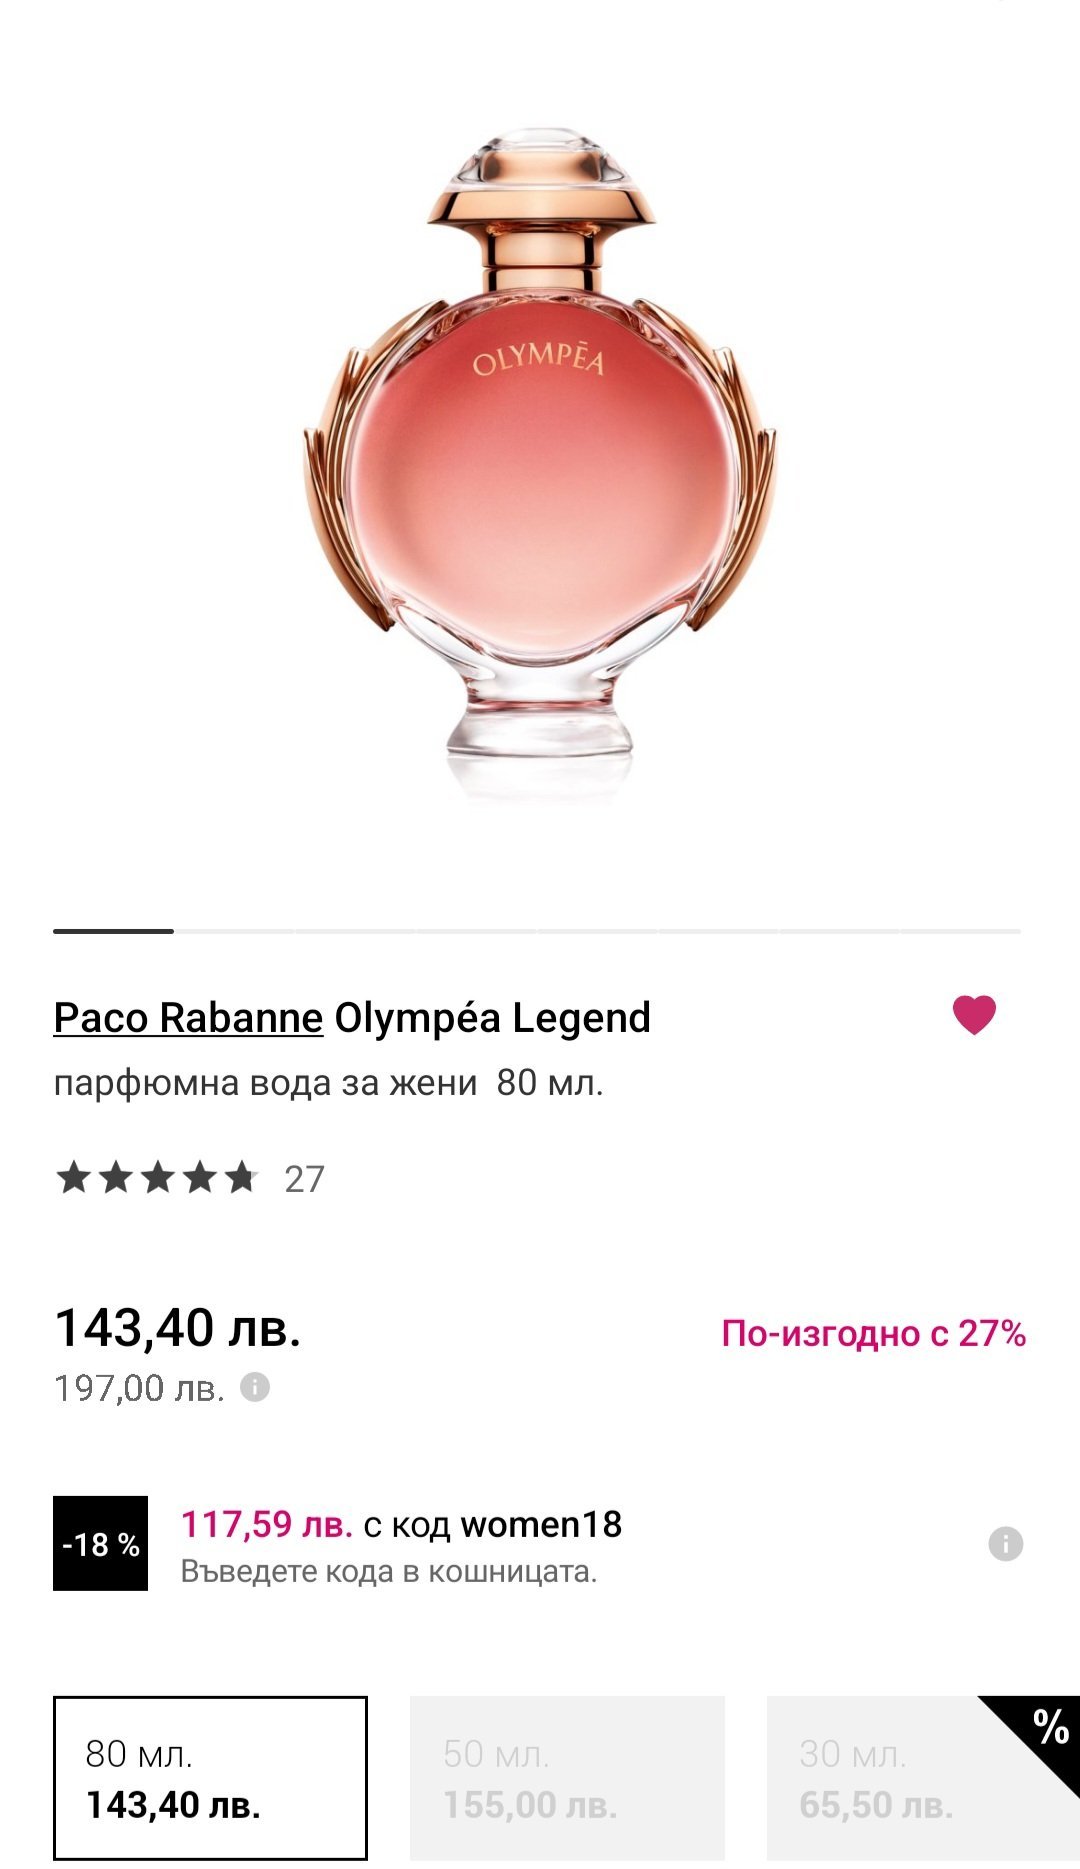Jump to last image carousel indicator segment
Viewport: 1080px width, 1869px height.
click(960, 931)
